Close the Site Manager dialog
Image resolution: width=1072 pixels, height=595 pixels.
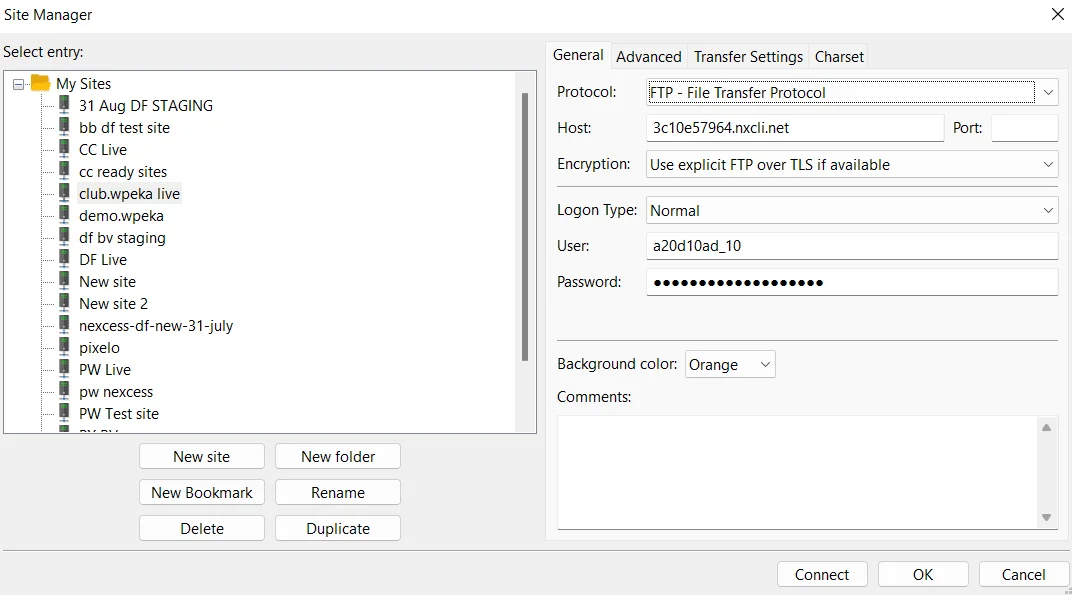coord(1057,14)
